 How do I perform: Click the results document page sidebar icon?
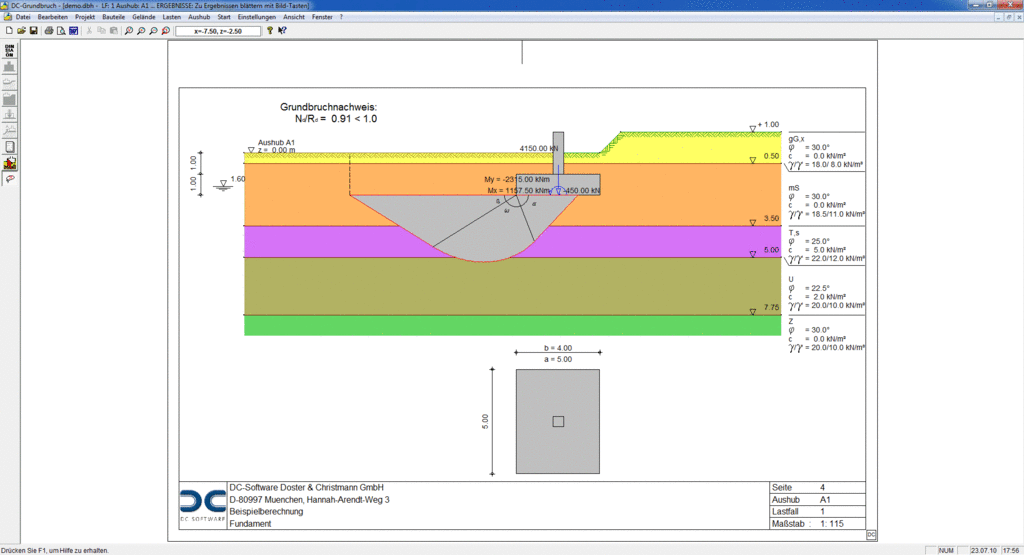10,147
